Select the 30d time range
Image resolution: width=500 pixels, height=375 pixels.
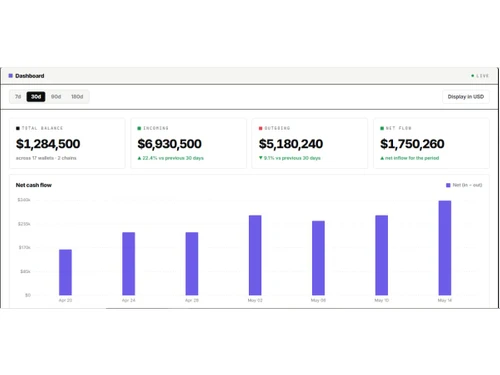tap(36, 97)
